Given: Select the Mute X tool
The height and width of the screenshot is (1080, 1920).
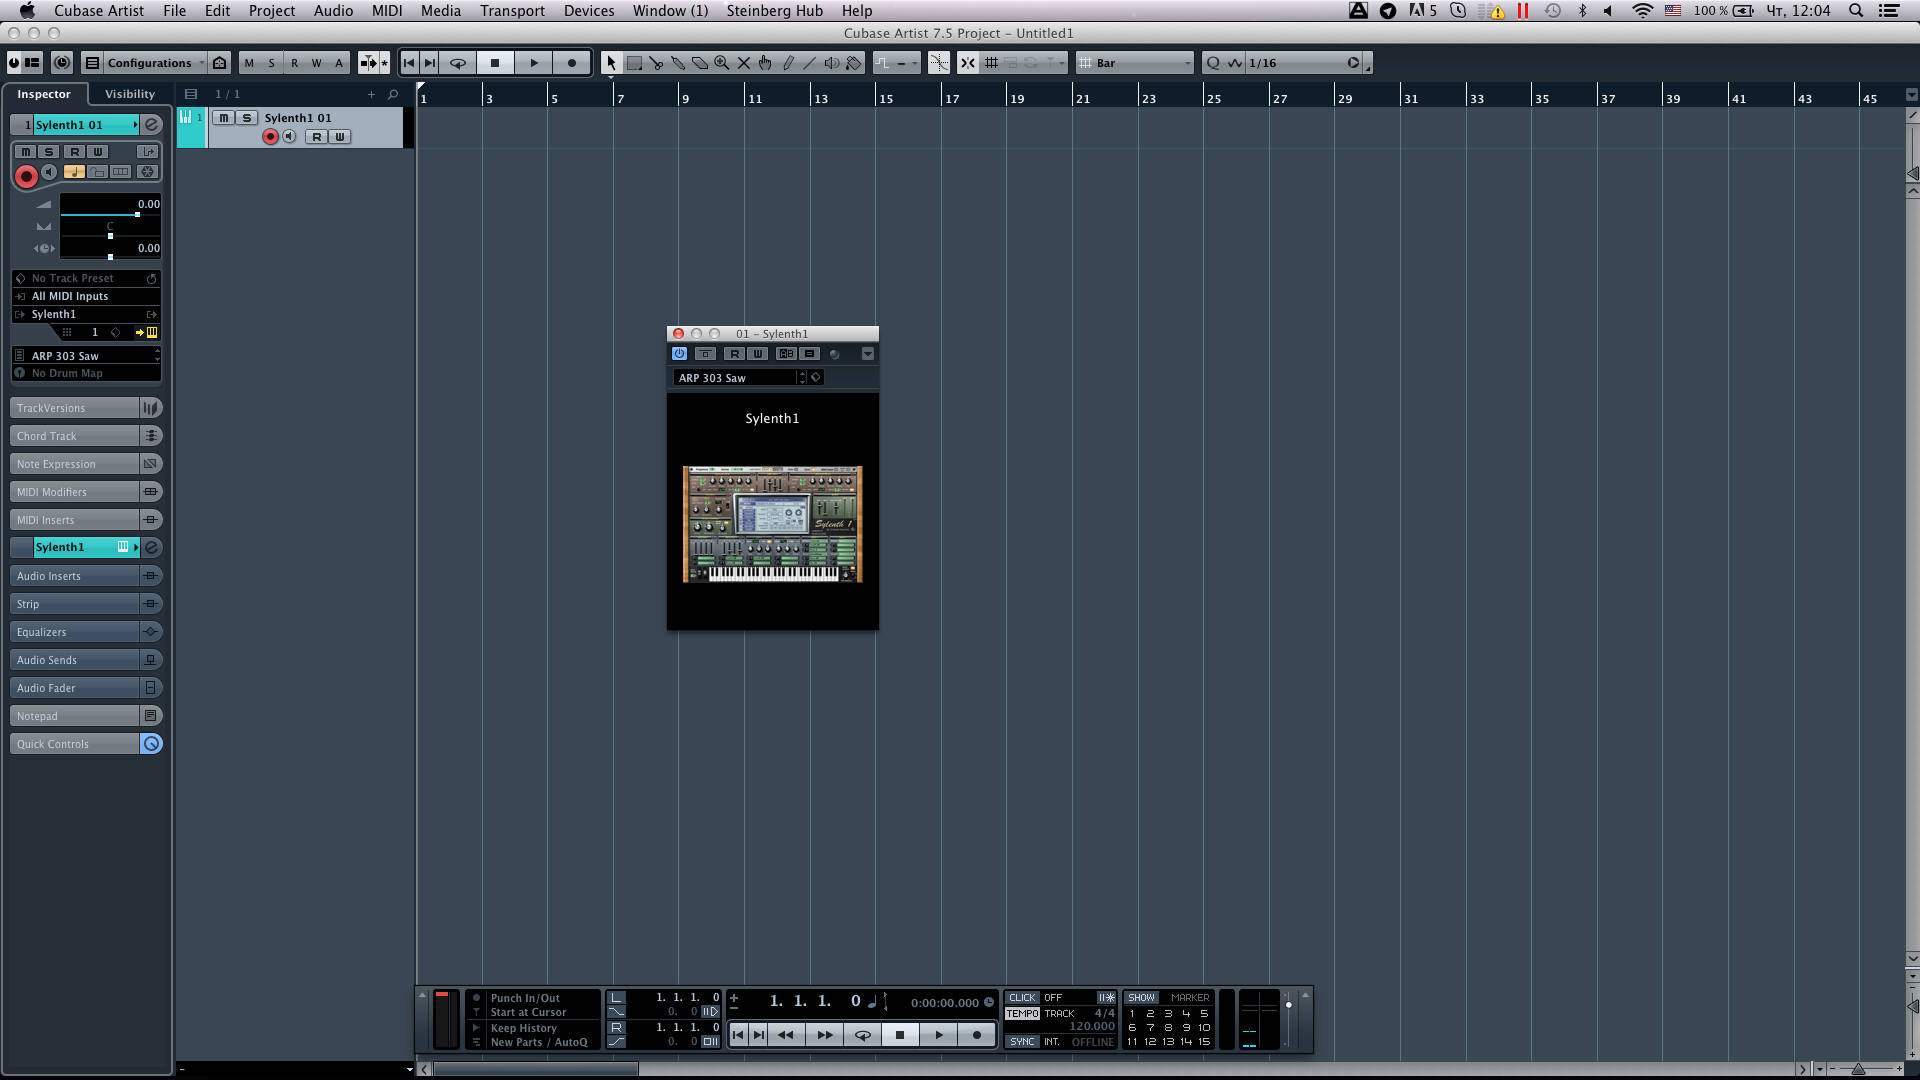Looking at the screenshot, I should [744, 63].
